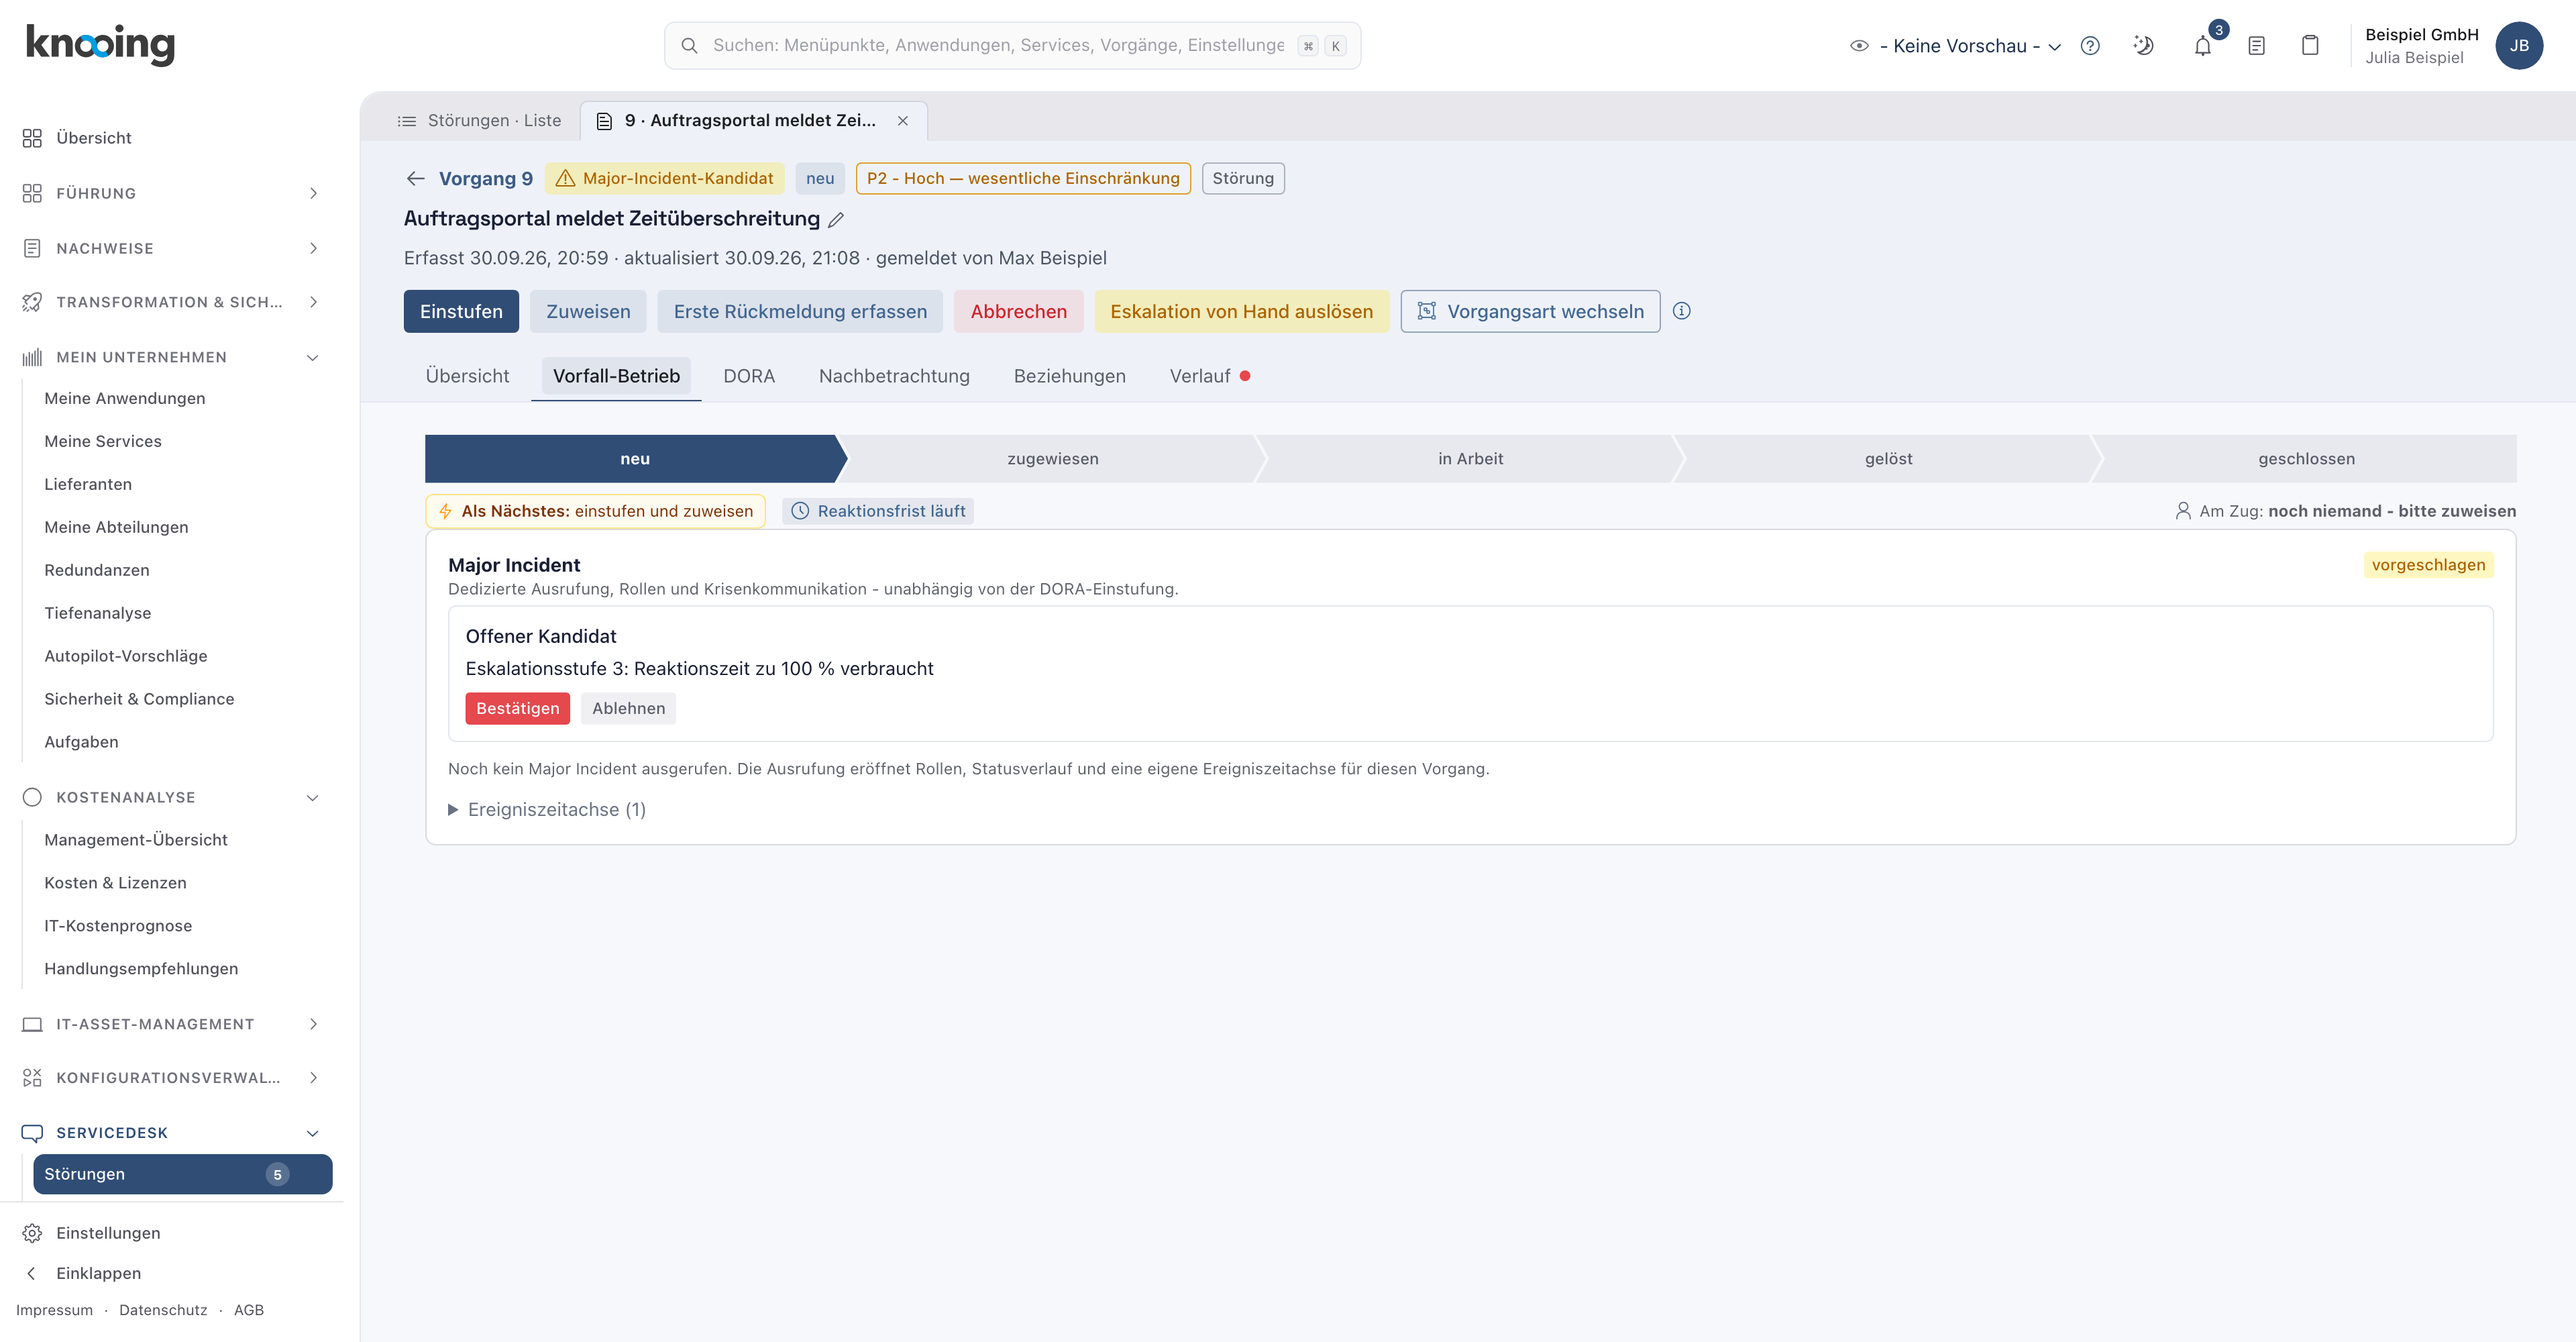Screen dimensions: 2576x1342
Task: Open the clipboard icon in the header
Action: point(2310,46)
